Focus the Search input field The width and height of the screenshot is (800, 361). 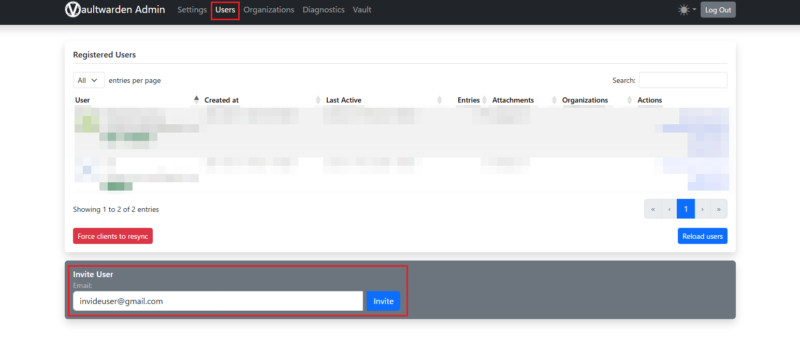683,80
